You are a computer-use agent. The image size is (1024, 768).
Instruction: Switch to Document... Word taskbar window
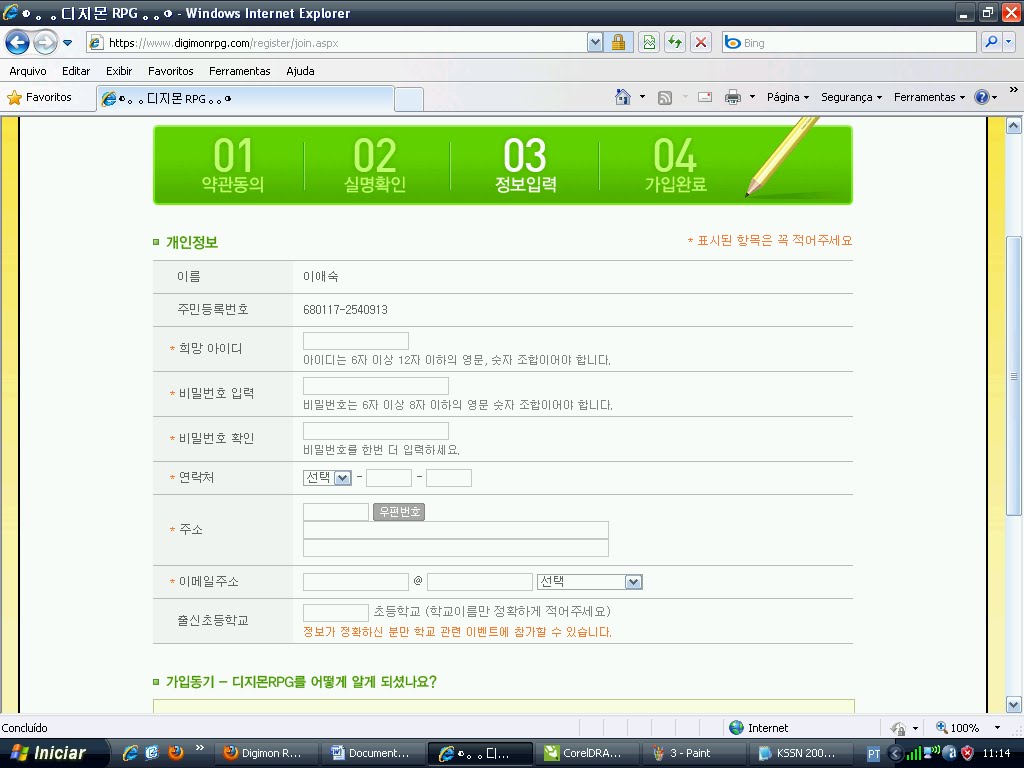(374, 753)
